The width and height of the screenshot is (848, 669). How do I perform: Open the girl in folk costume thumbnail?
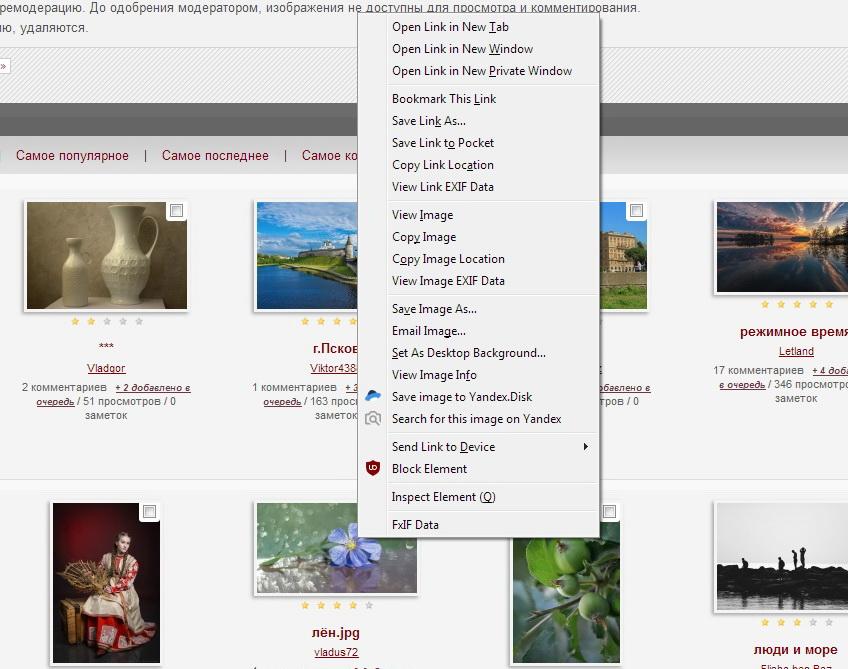[x=106, y=583]
